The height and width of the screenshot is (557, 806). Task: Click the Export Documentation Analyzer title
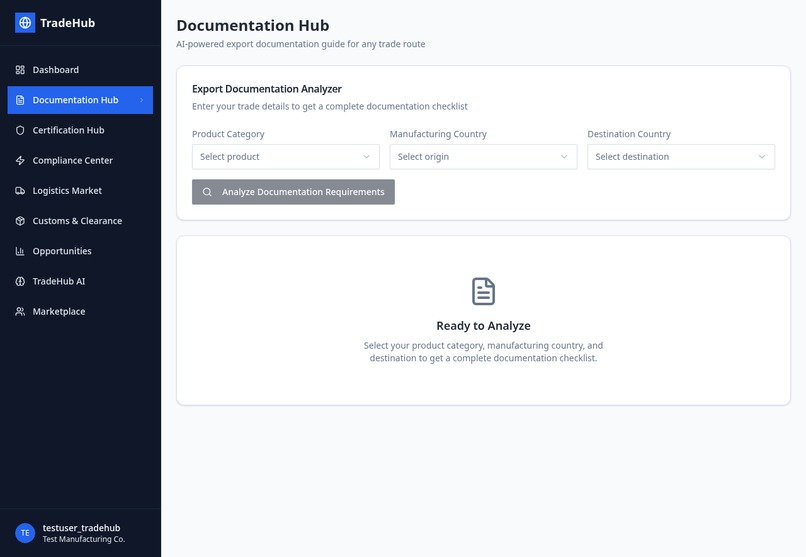coord(267,89)
